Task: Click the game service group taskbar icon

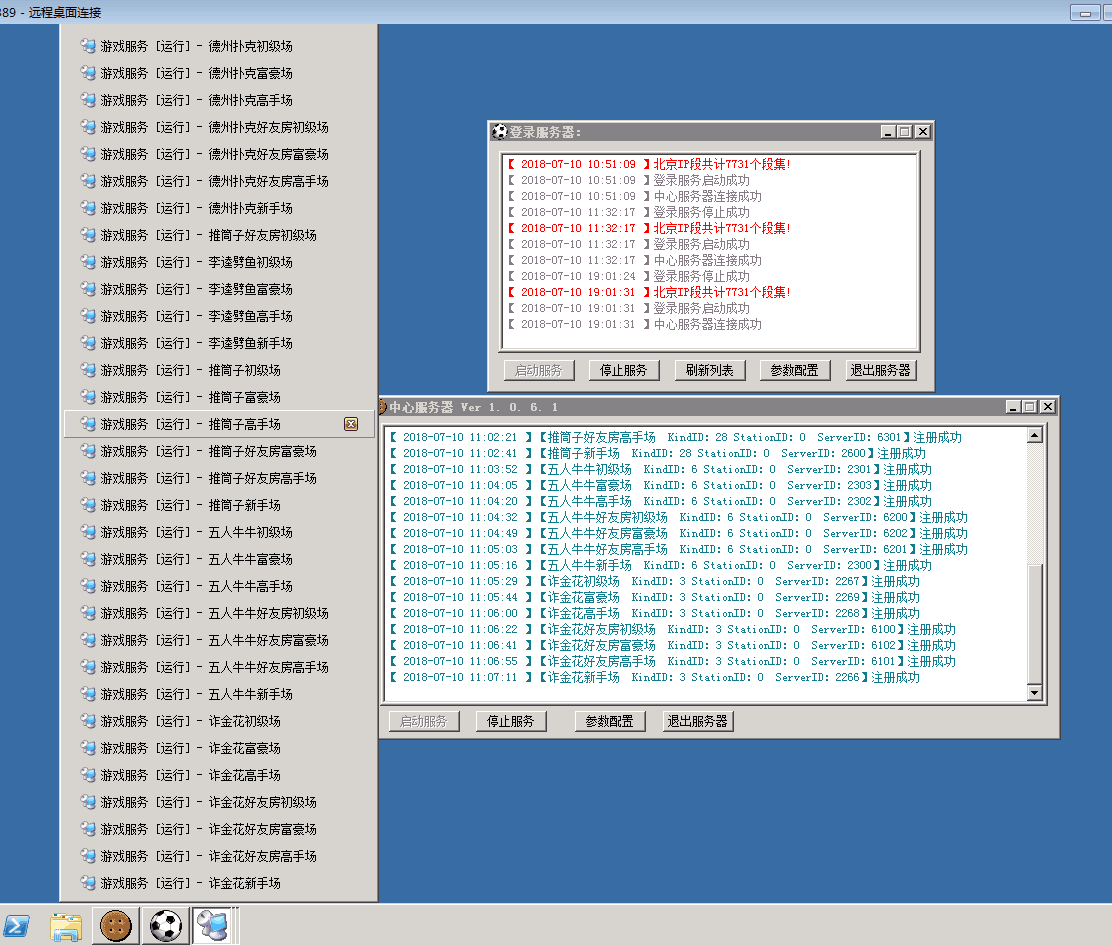Action: 214,927
